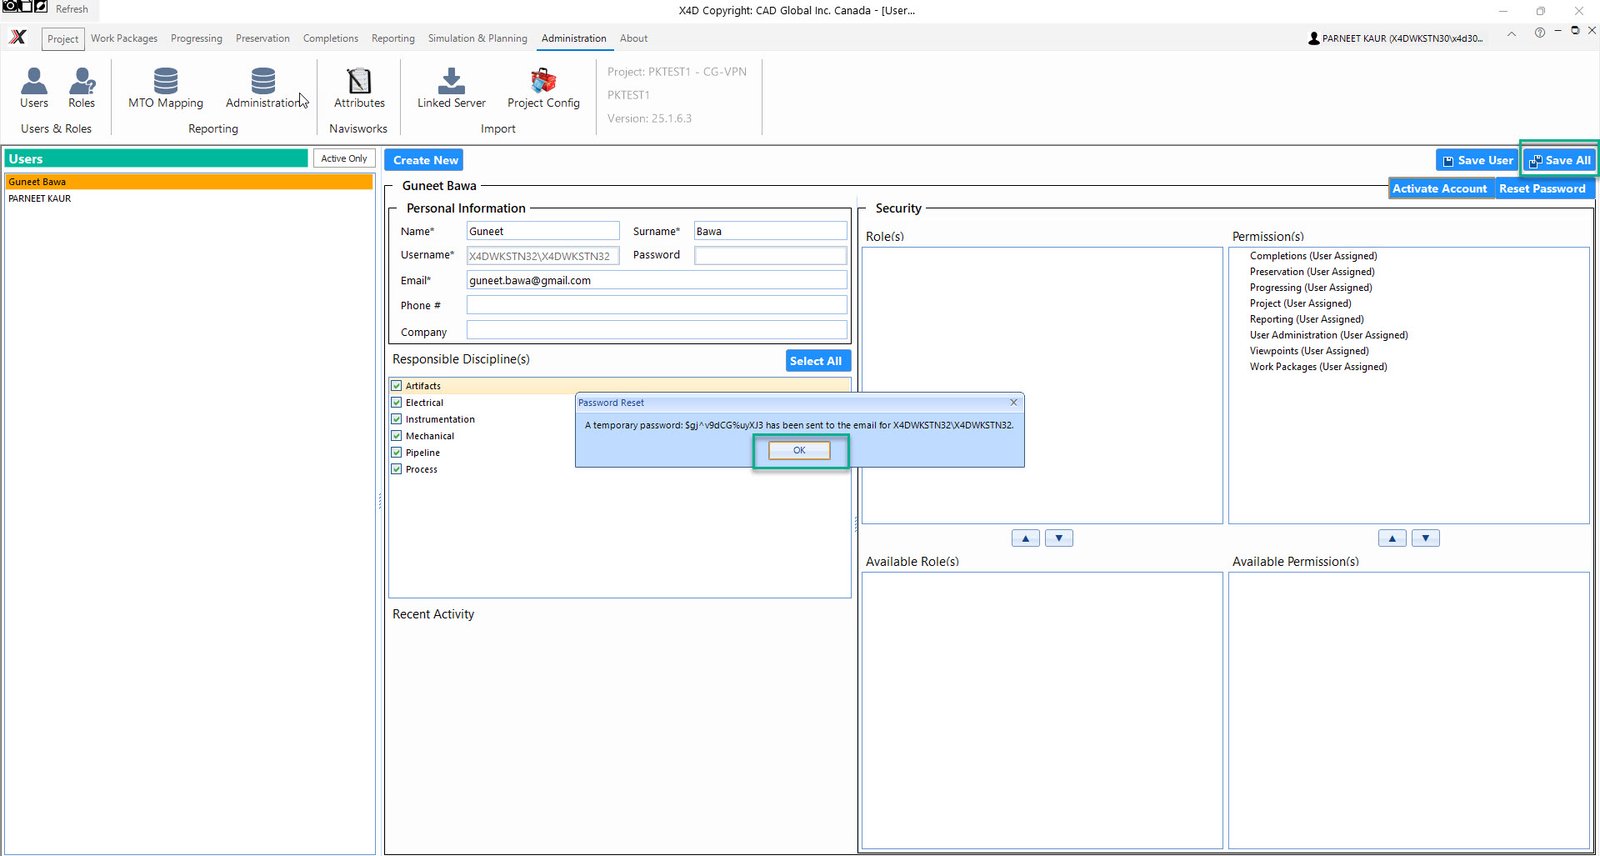Click the MTO Mapping database icon

click(166, 82)
